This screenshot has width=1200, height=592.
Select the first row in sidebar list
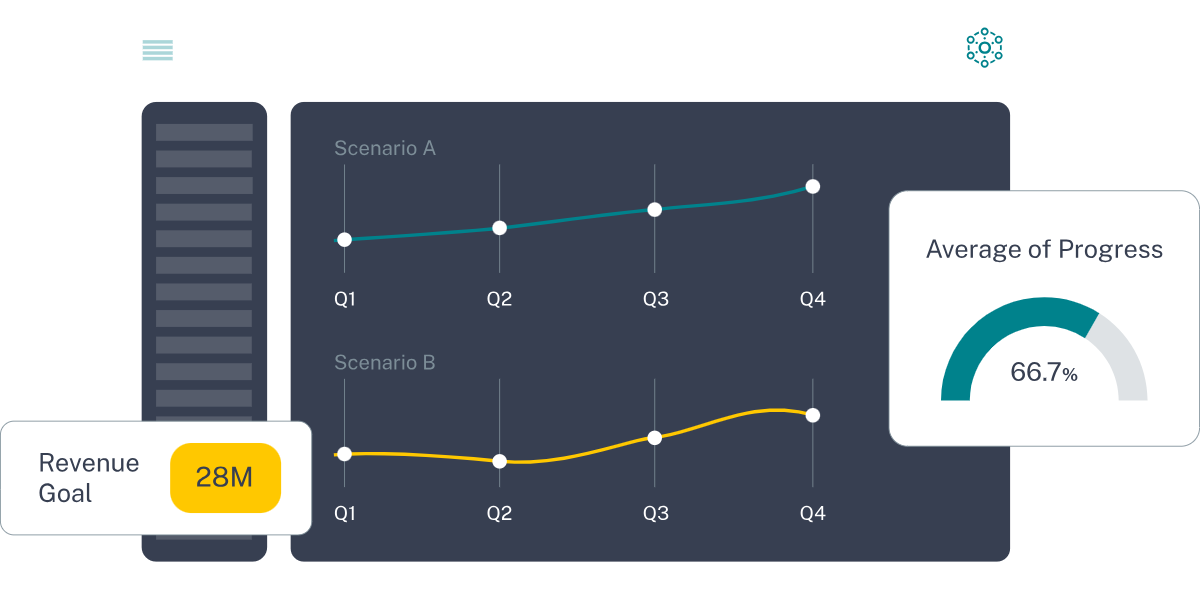pyautogui.click(x=204, y=132)
